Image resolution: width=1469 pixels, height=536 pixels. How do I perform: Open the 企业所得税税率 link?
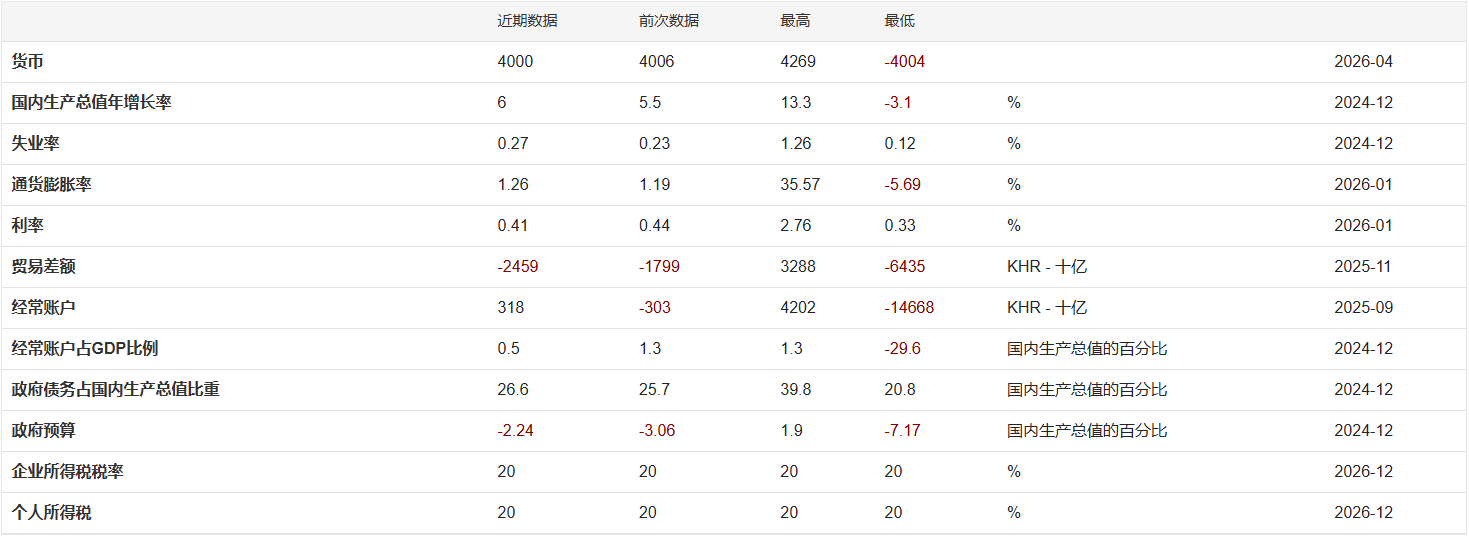pos(68,472)
